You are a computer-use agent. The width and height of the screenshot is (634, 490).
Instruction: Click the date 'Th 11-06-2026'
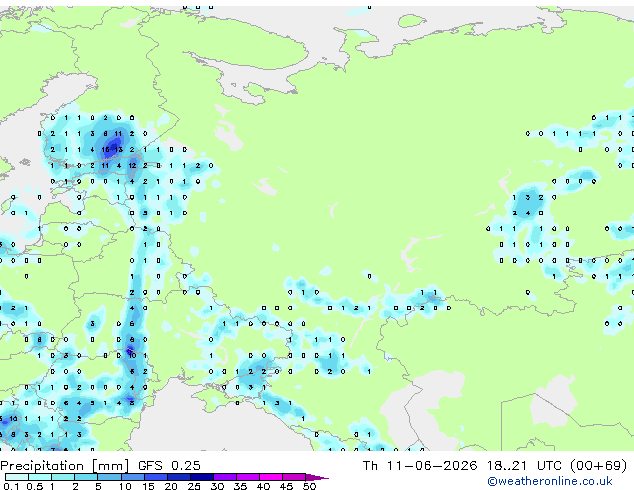coord(420,466)
